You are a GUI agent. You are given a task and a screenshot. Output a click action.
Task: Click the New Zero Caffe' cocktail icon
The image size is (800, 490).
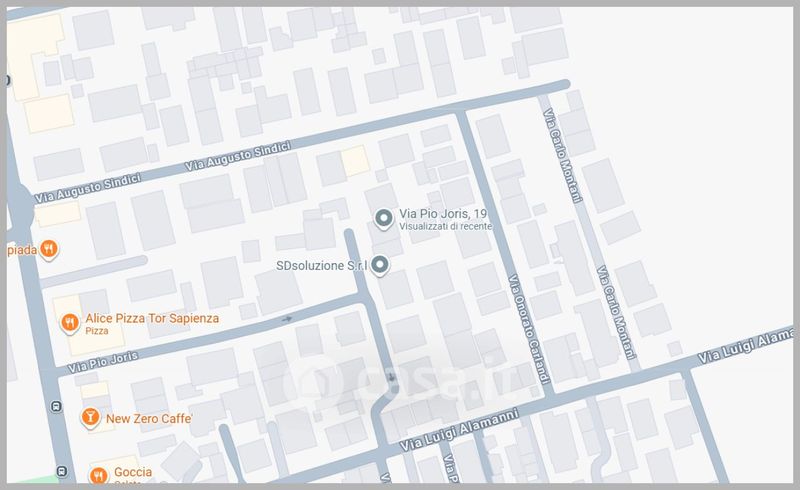[x=90, y=418]
